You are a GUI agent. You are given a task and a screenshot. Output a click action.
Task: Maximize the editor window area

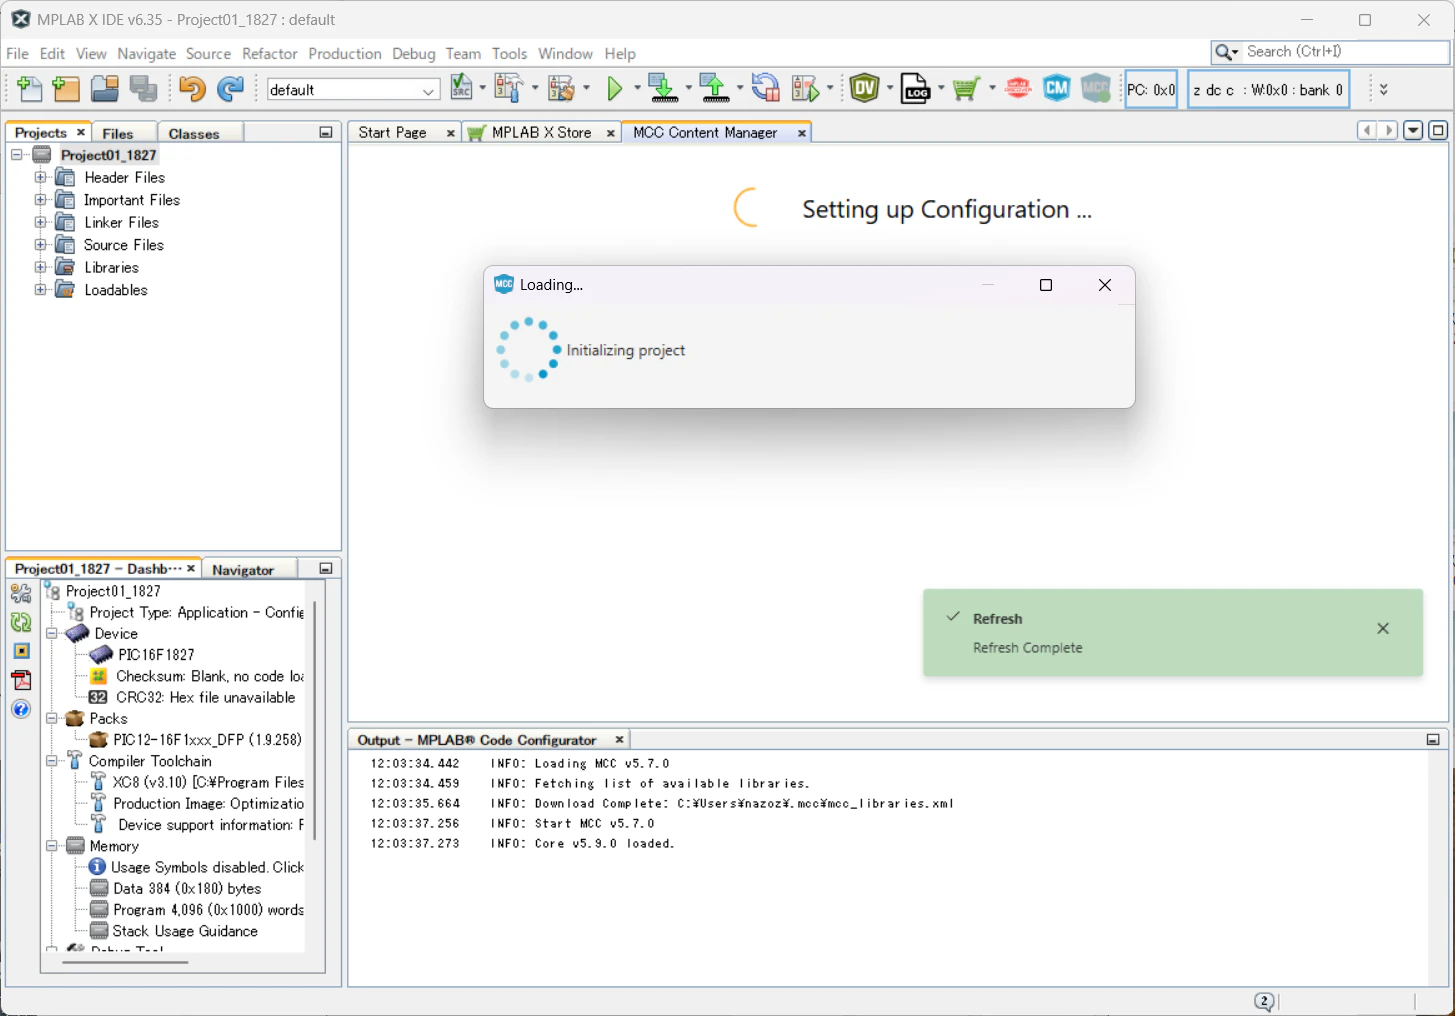[x=1438, y=131]
